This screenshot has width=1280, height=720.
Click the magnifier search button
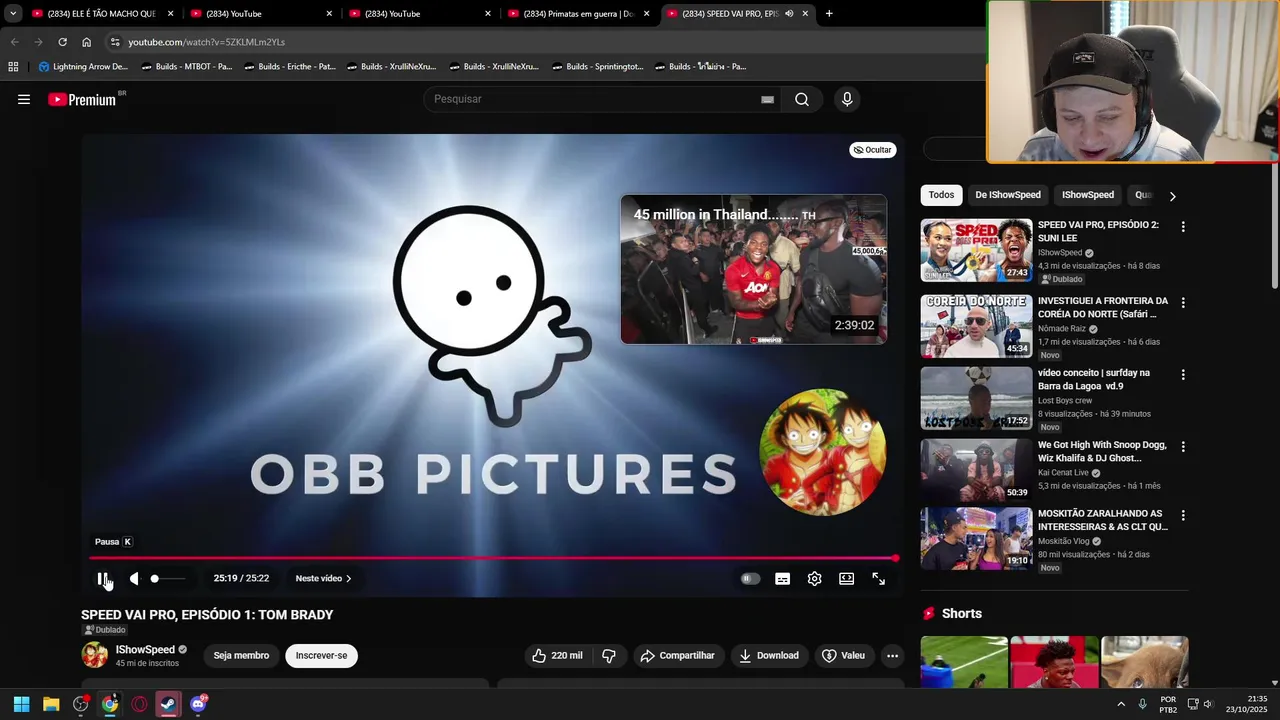pyautogui.click(x=802, y=99)
